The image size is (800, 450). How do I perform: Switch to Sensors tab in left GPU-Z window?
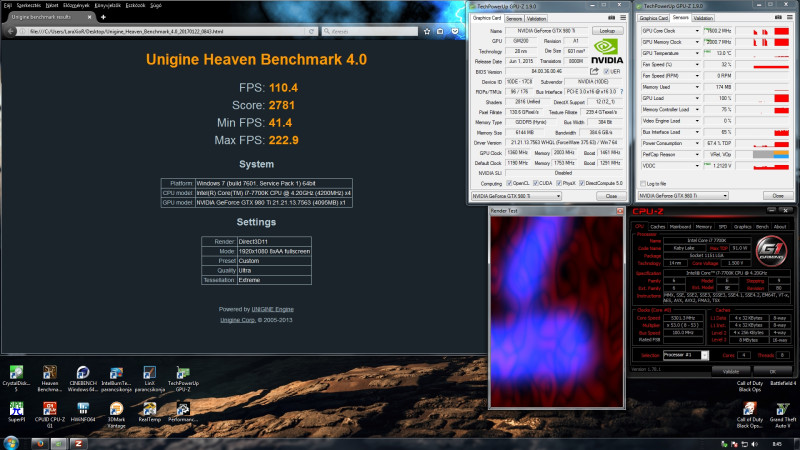514,19
